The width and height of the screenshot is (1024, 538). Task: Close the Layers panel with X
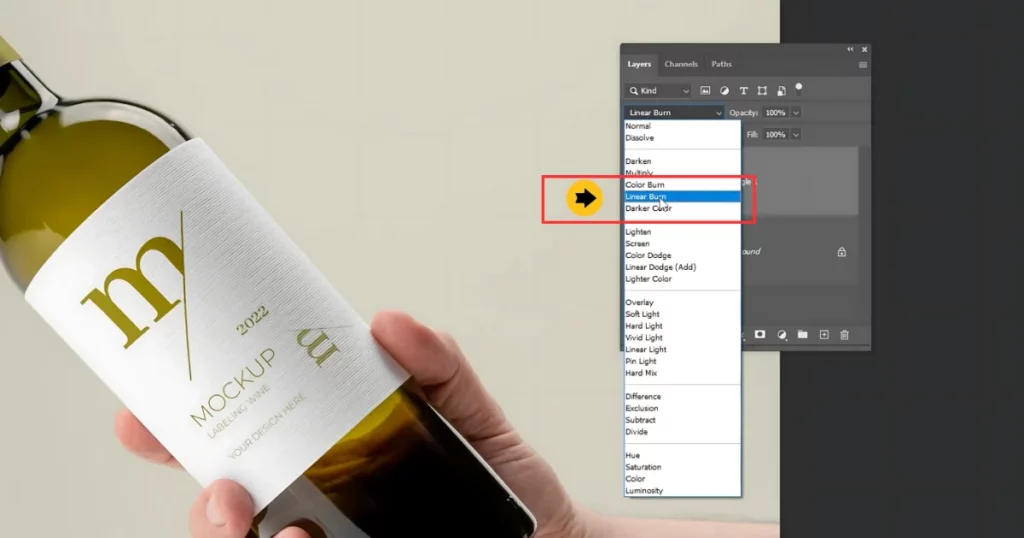point(865,49)
